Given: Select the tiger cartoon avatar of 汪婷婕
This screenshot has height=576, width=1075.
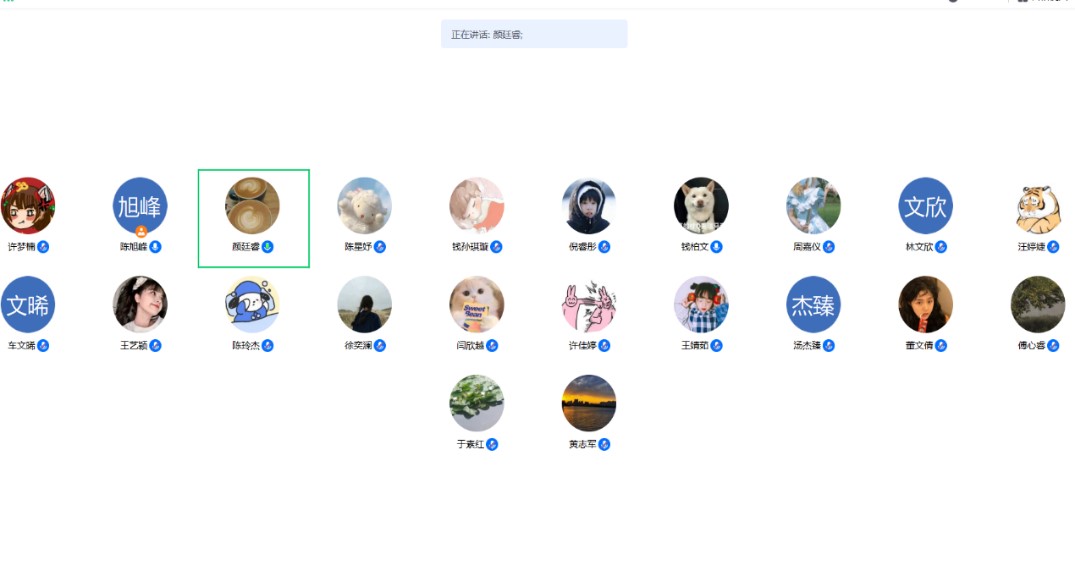Looking at the screenshot, I should coord(1038,206).
